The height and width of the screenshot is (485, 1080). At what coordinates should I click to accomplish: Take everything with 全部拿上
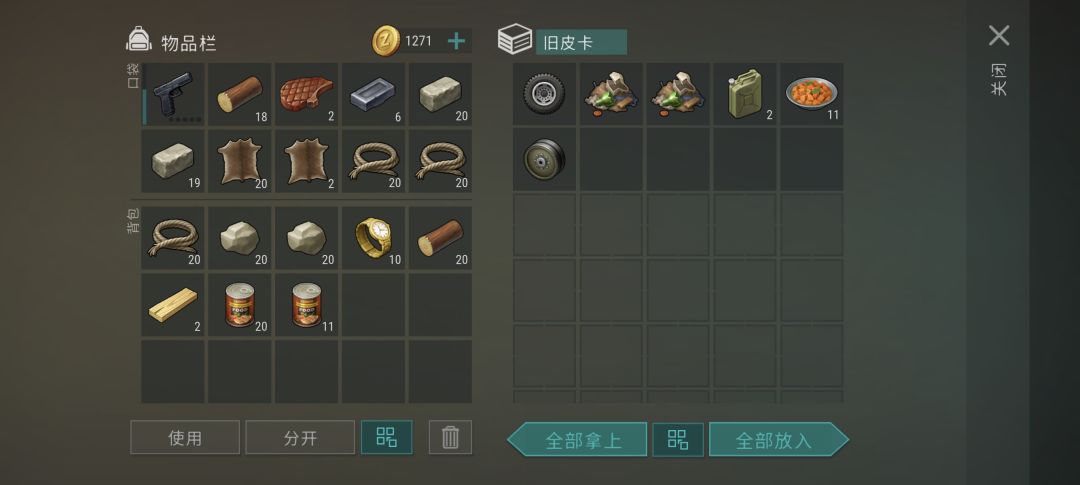[x=577, y=440]
